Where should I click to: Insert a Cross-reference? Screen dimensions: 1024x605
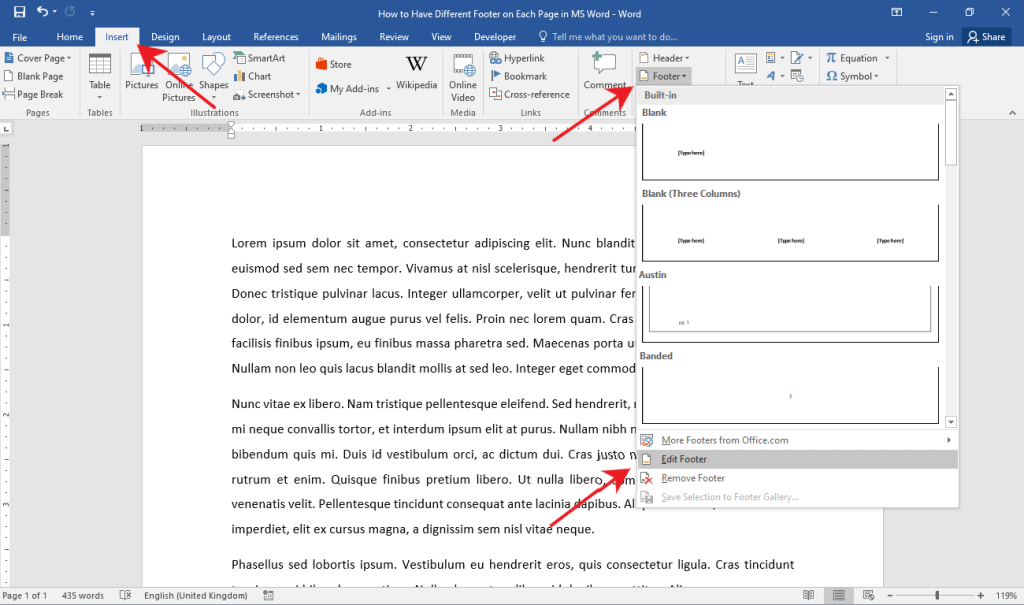click(x=530, y=94)
